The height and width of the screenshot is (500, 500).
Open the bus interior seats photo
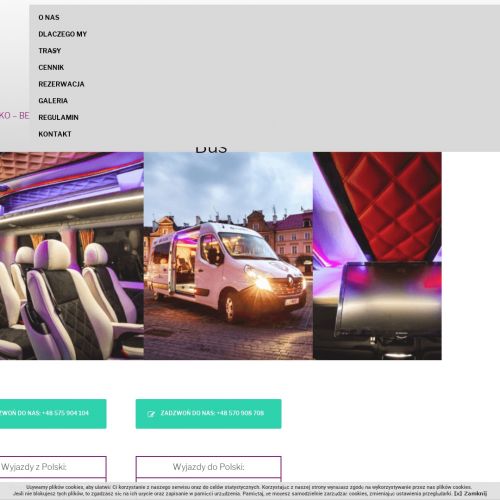coord(72,256)
